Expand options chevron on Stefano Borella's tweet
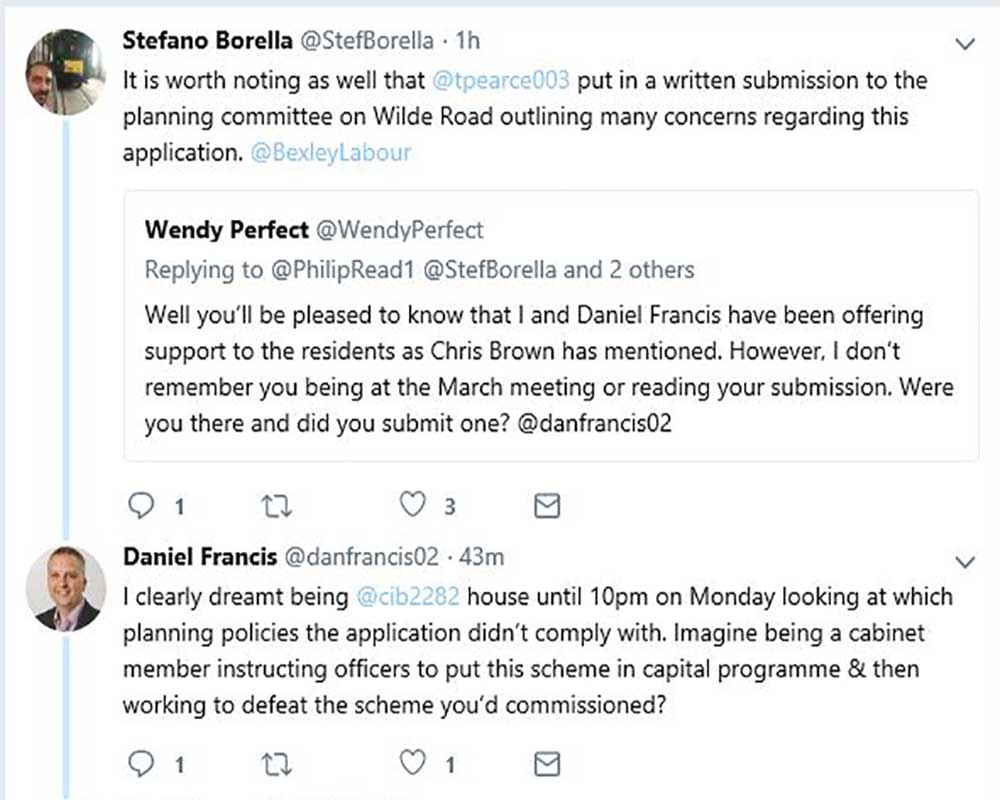Viewport: 1000px width, 800px height. tap(965, 44)
